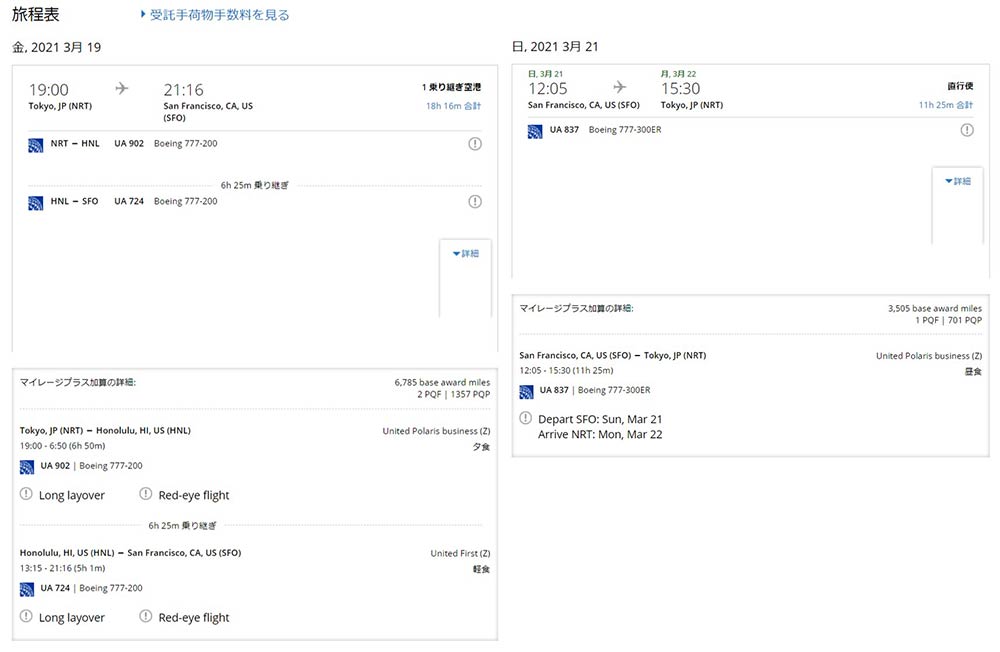Click Arrive NRT: Mon, Mar 22 text

600,434
